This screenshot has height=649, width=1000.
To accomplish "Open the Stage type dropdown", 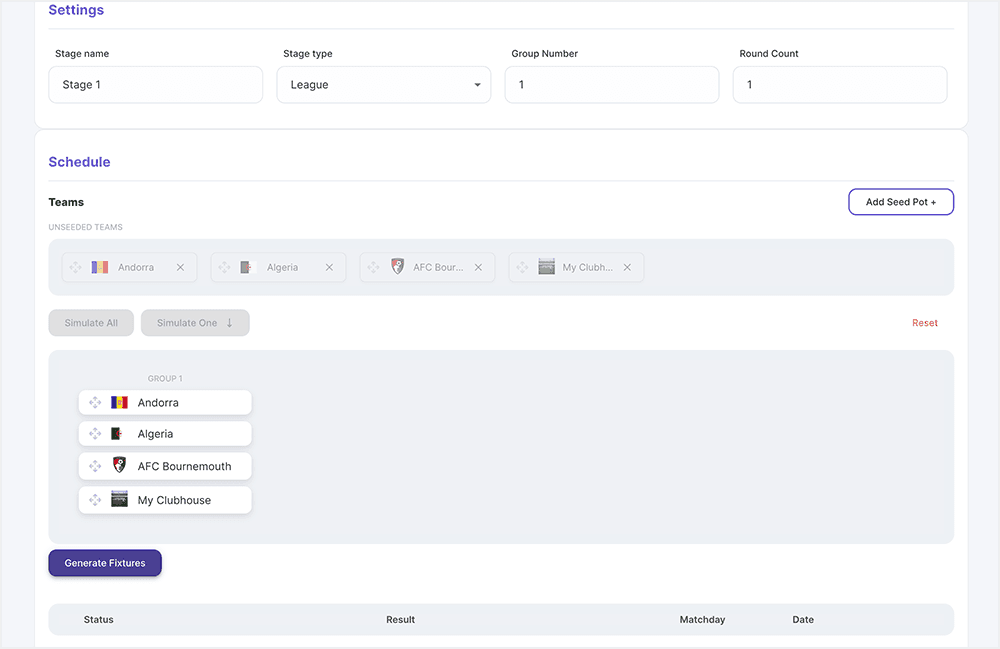I will (x=383, y=85).
